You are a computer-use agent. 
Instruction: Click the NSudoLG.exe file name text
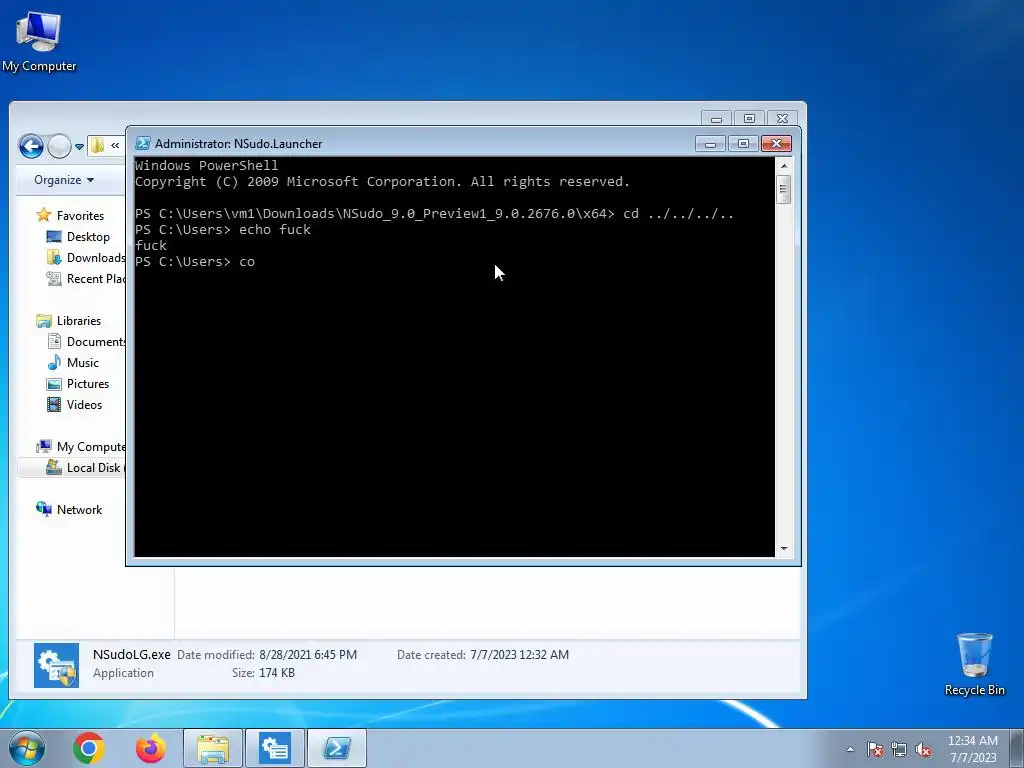coord(131,654)
